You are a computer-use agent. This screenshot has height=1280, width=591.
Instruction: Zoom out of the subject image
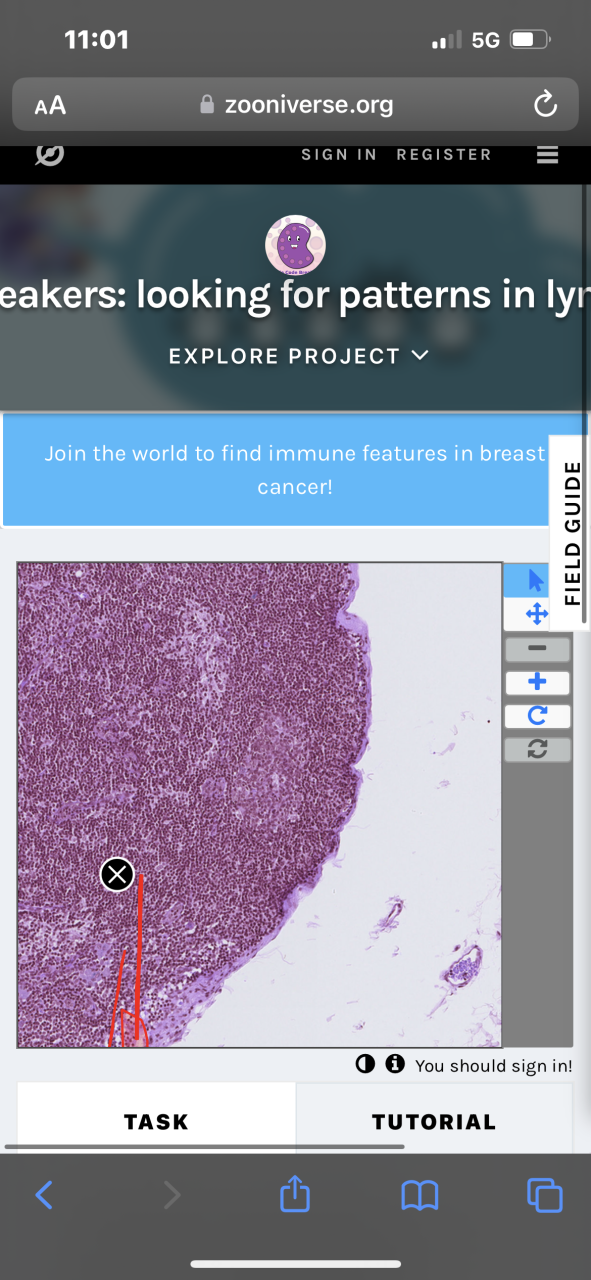tap(537, 649)
